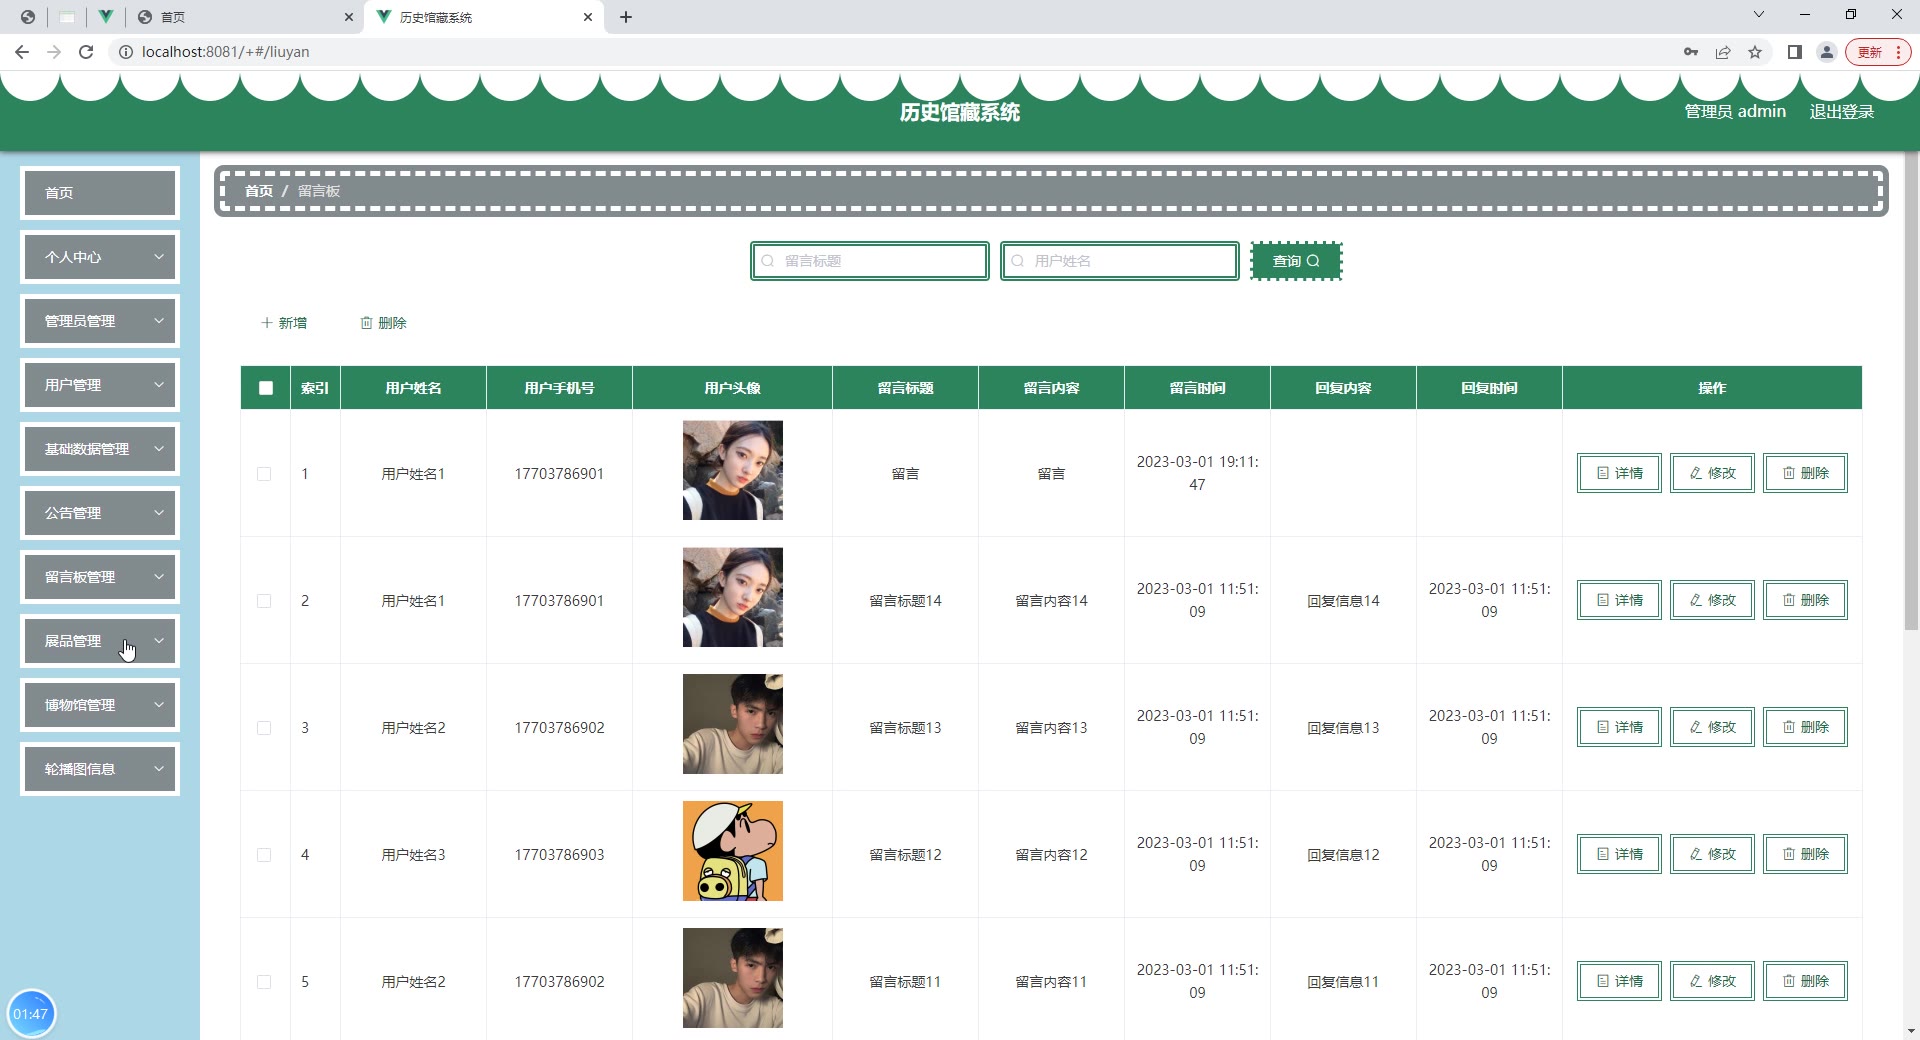Open the tab search chevron in the title bar
1920x1040 pixels.
(x=1759, y=14)
